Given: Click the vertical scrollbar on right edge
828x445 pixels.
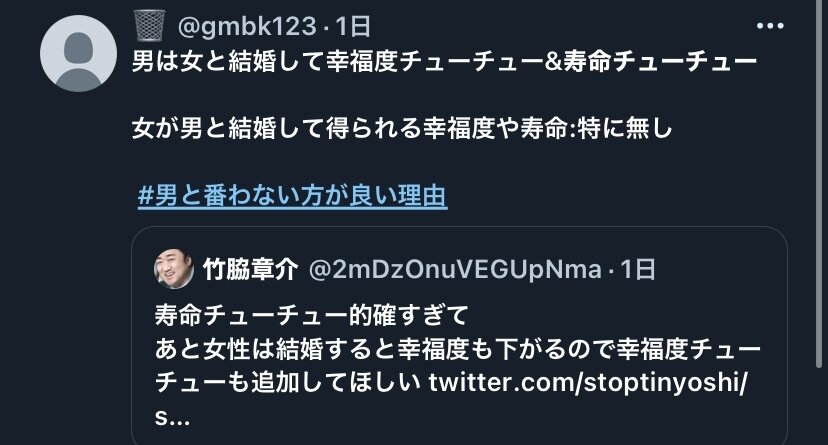Looking at the screenshot, I should 818,185.
